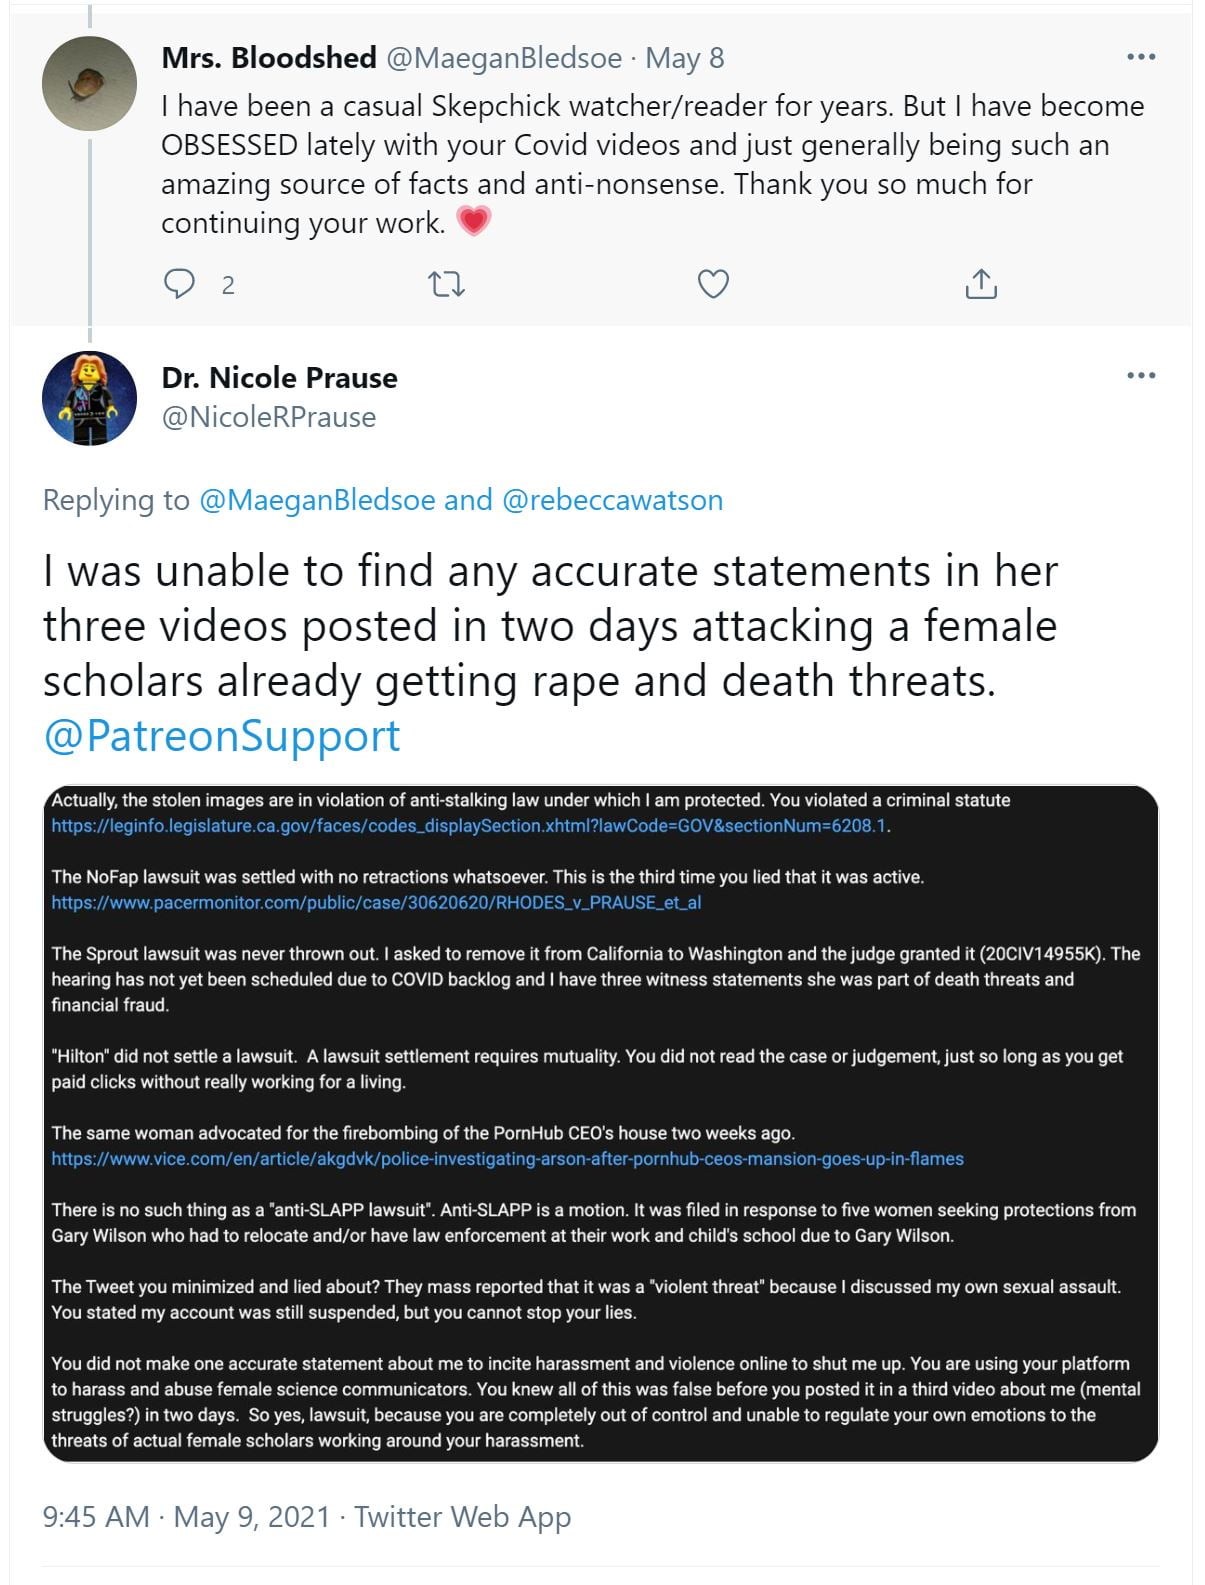Click the @PatreonSupport mention
The width and height of the screenshot is (1205, 1585).
coord(222,736)
